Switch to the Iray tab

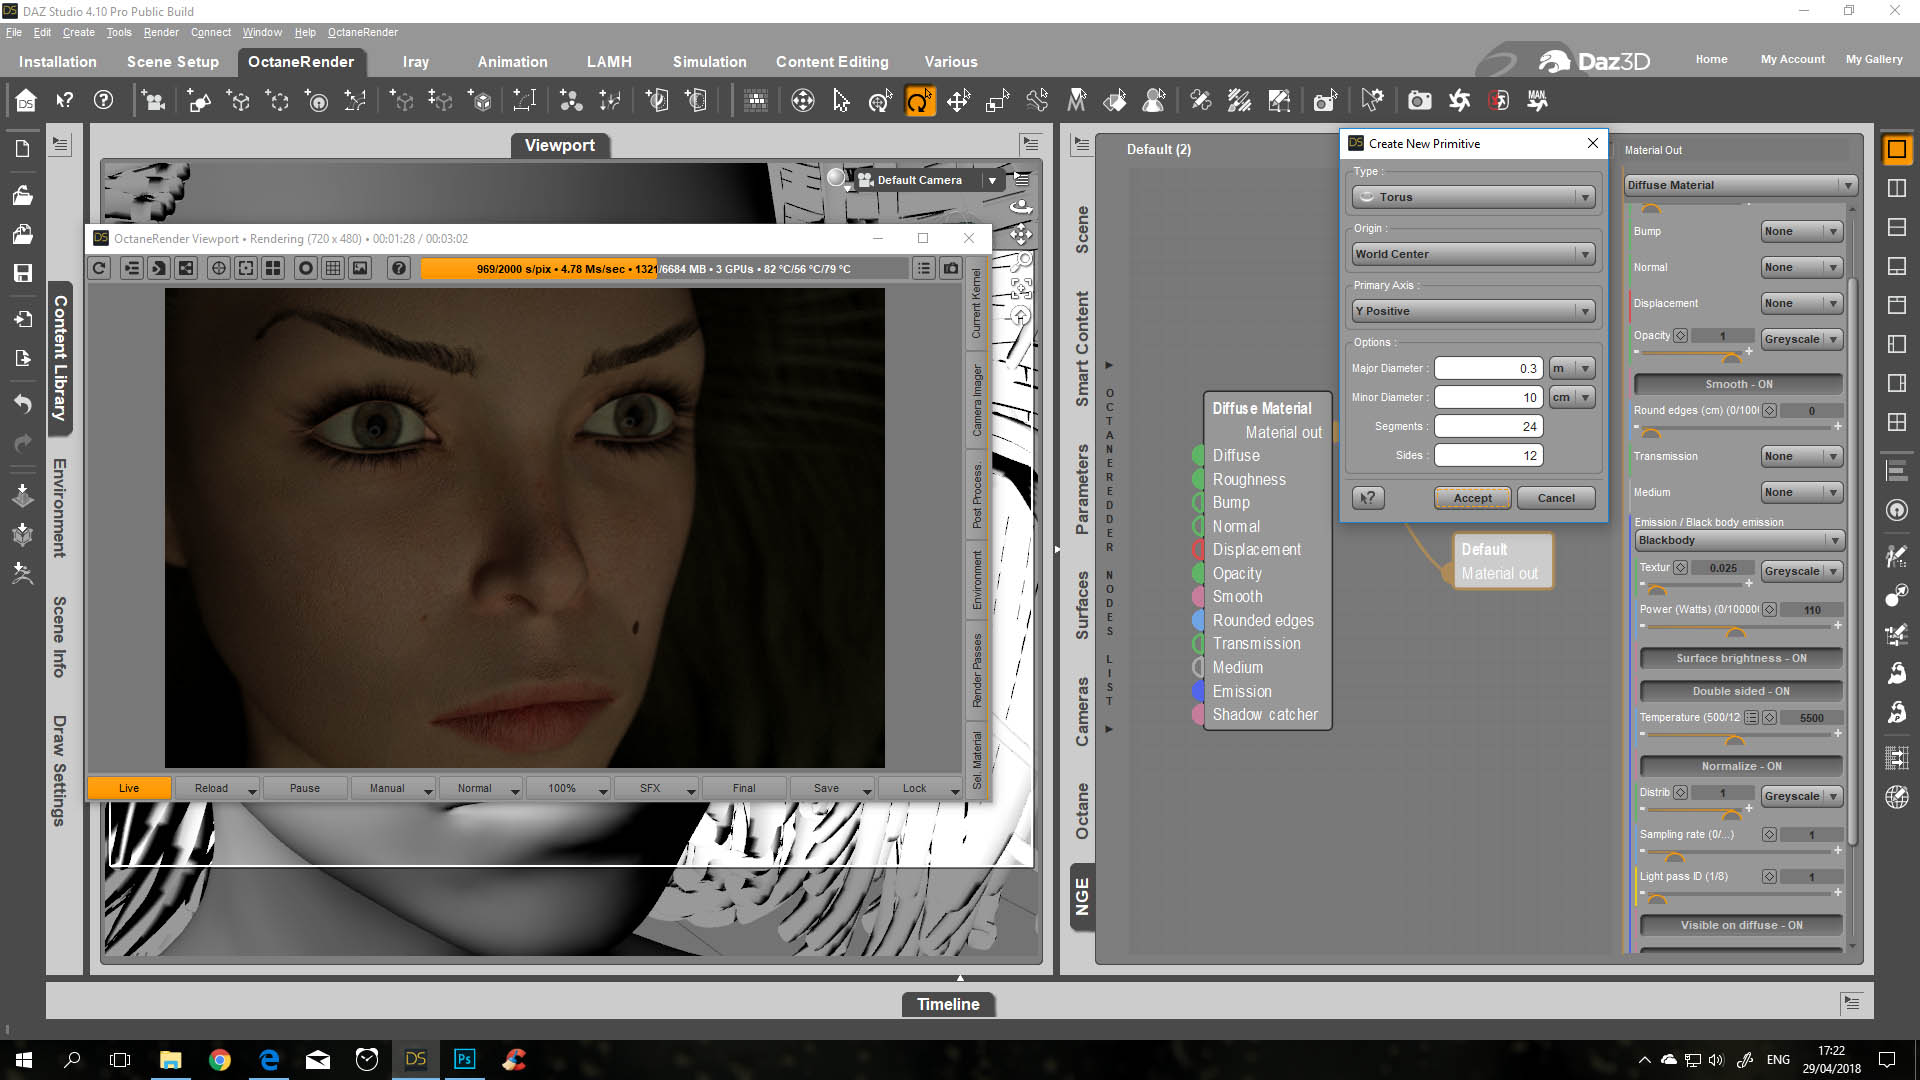[x=415, y=62]
